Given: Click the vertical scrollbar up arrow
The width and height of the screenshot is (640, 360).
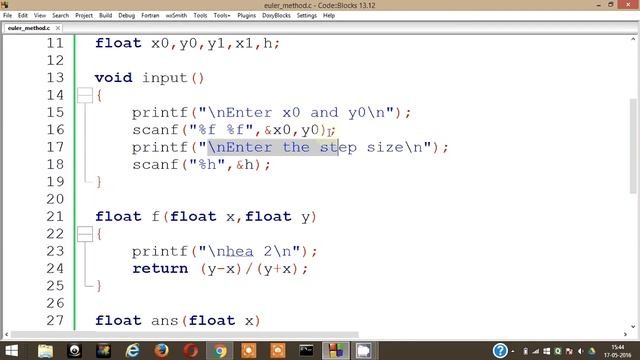Looking at the screenshot, I should 633,40.
